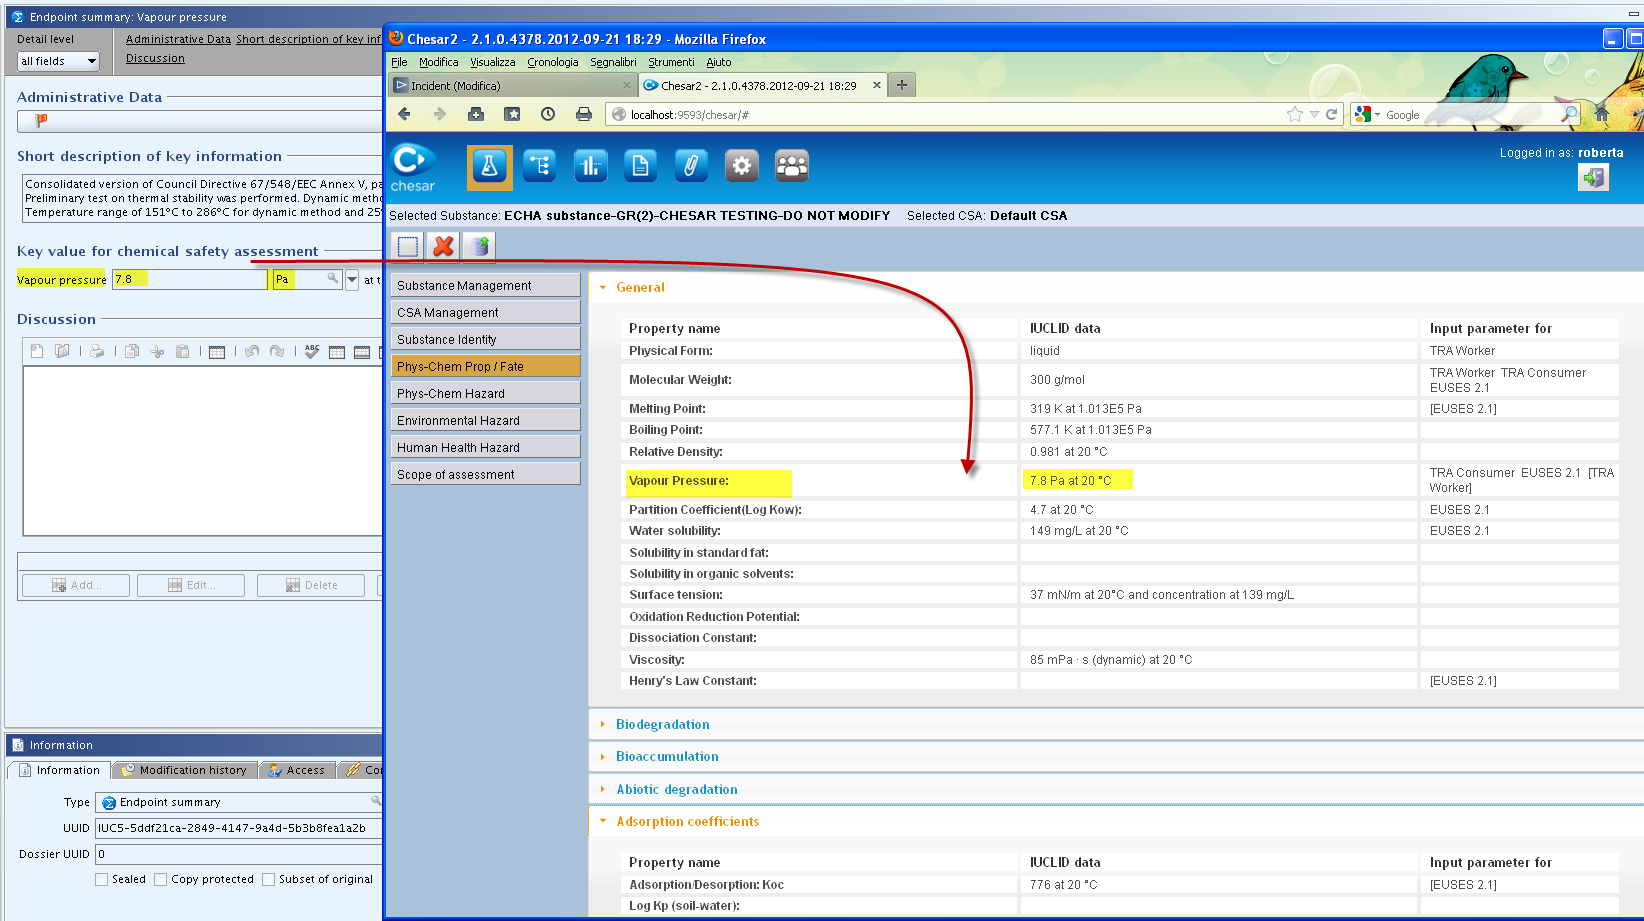
Task: Click the Add... button
Action: click(x=76, y=585)
